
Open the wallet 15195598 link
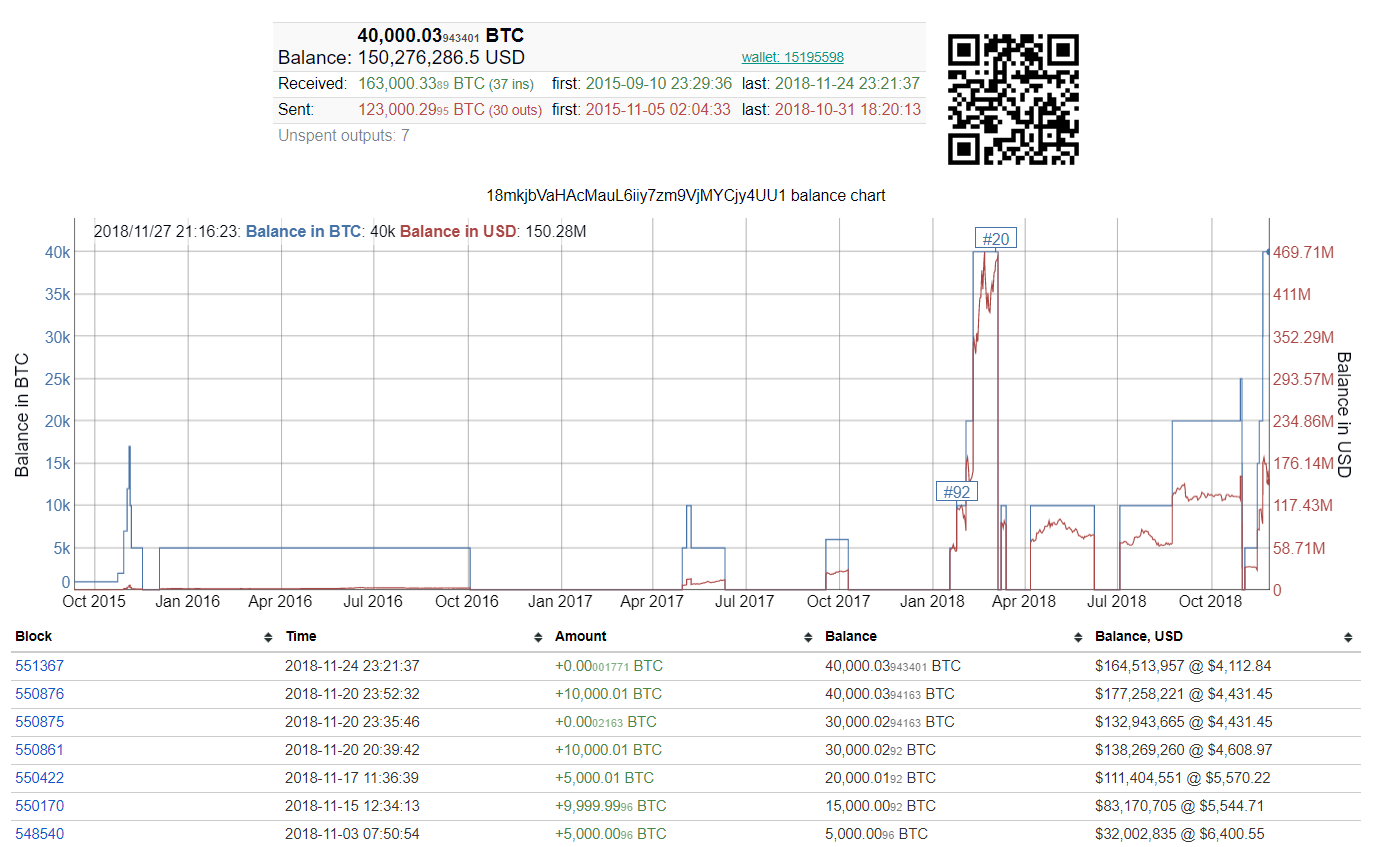pos(792,58)
